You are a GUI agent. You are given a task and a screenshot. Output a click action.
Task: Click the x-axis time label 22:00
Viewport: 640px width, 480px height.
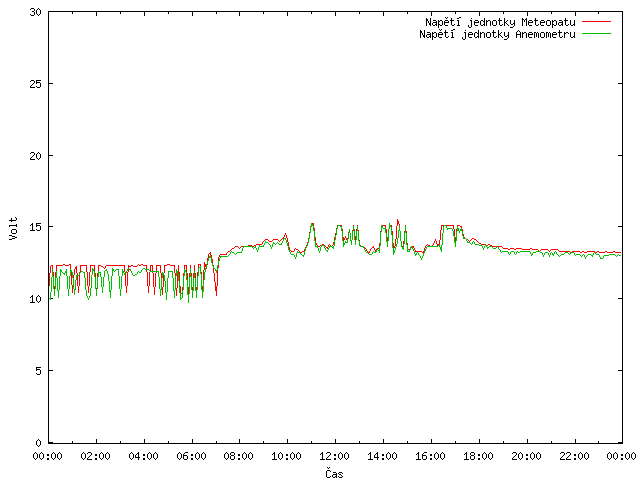[574, 456]
